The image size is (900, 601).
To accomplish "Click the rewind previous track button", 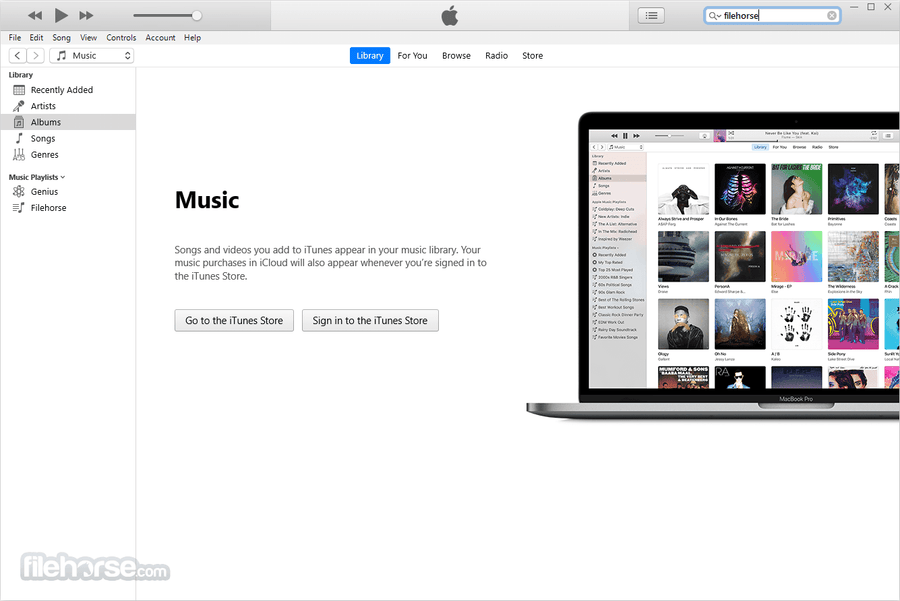I will tap(35, 15).
